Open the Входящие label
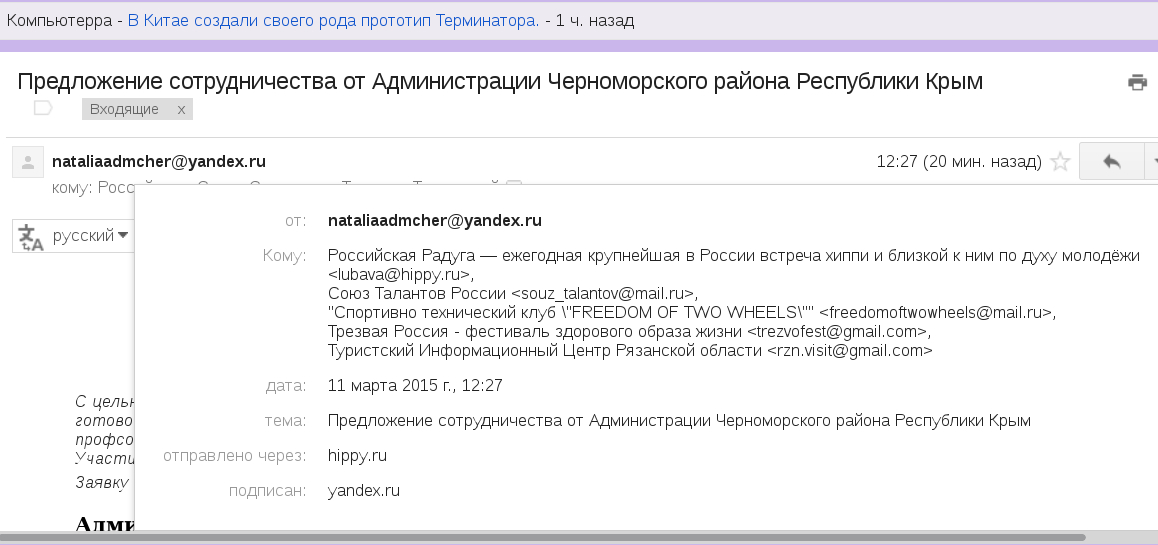 pos(124,110)
